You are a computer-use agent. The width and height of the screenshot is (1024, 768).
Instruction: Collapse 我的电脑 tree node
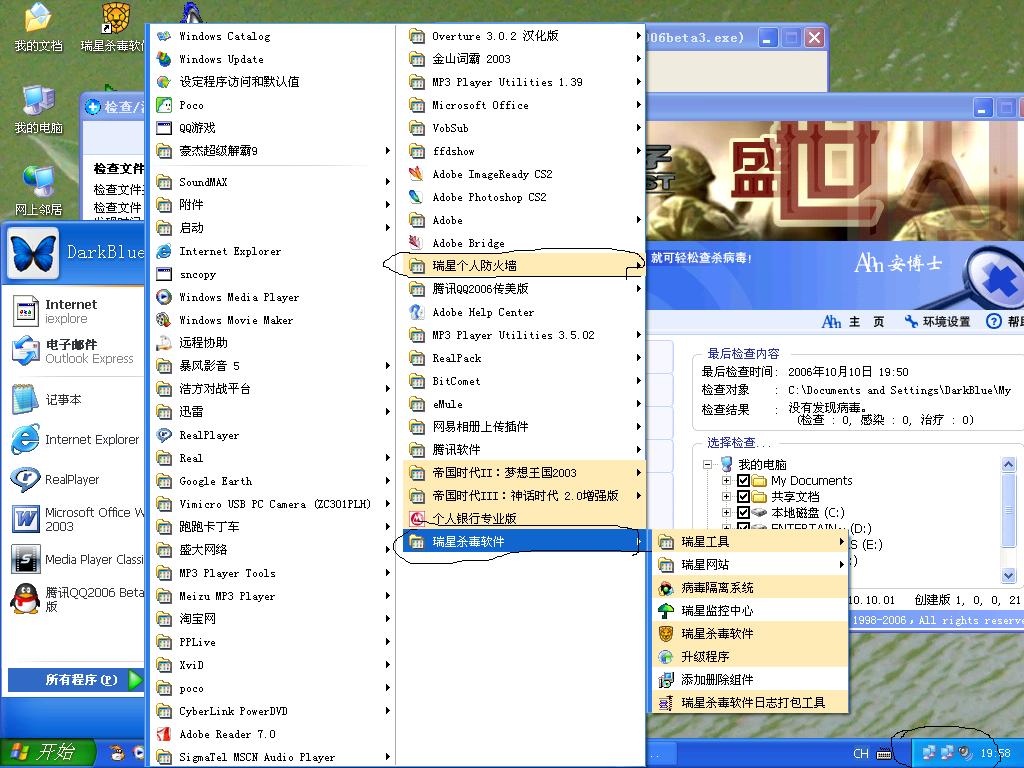[x=707, y=464]
